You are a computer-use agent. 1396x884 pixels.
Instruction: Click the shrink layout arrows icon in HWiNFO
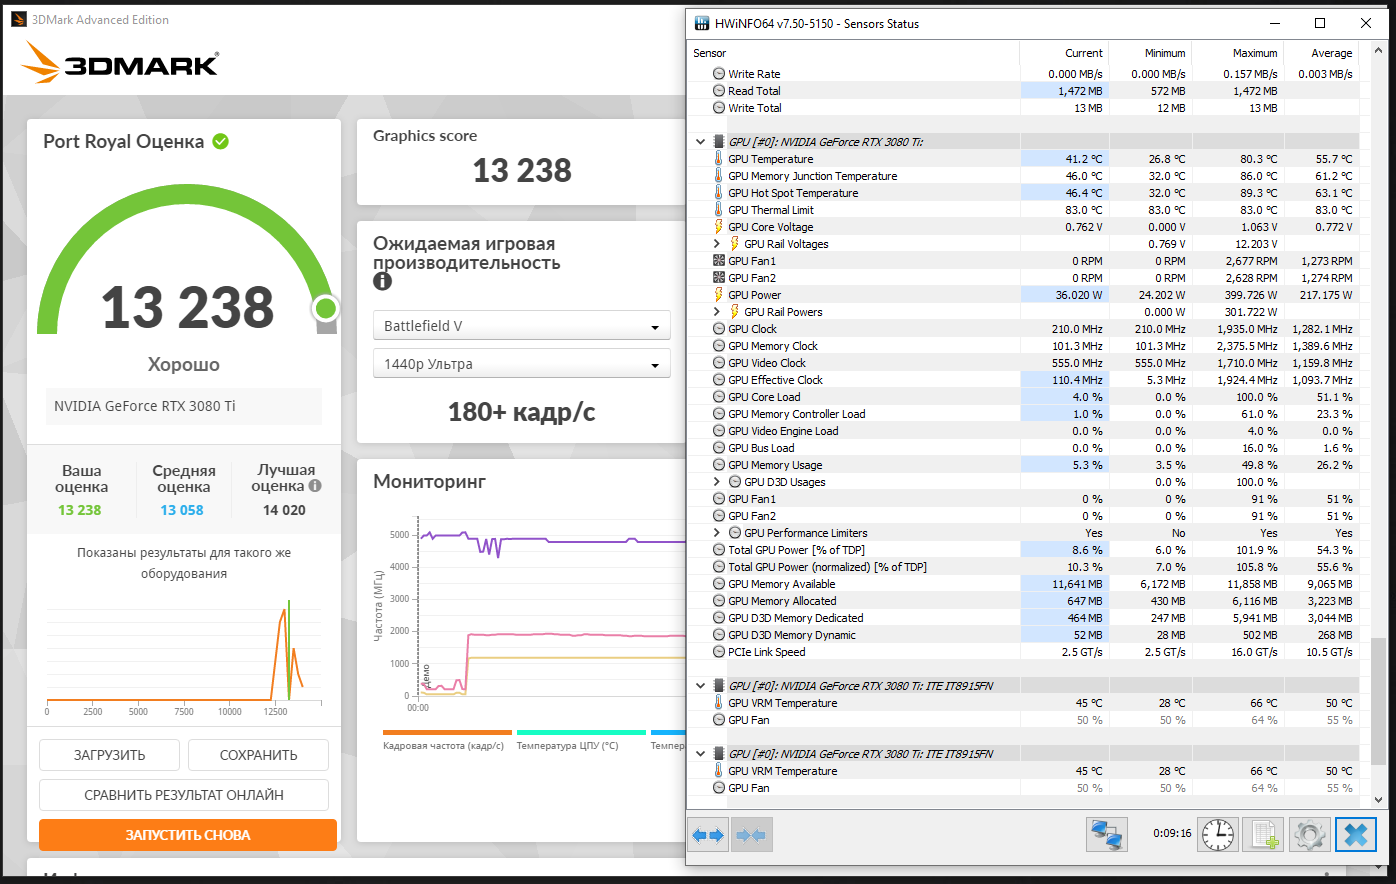pyautogui.click(x=751, y=834)
